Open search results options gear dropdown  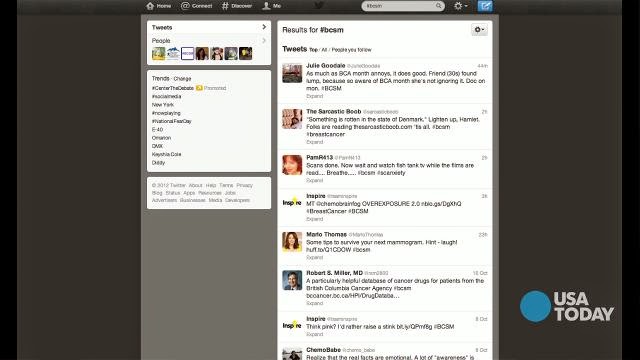coord(479,30)
